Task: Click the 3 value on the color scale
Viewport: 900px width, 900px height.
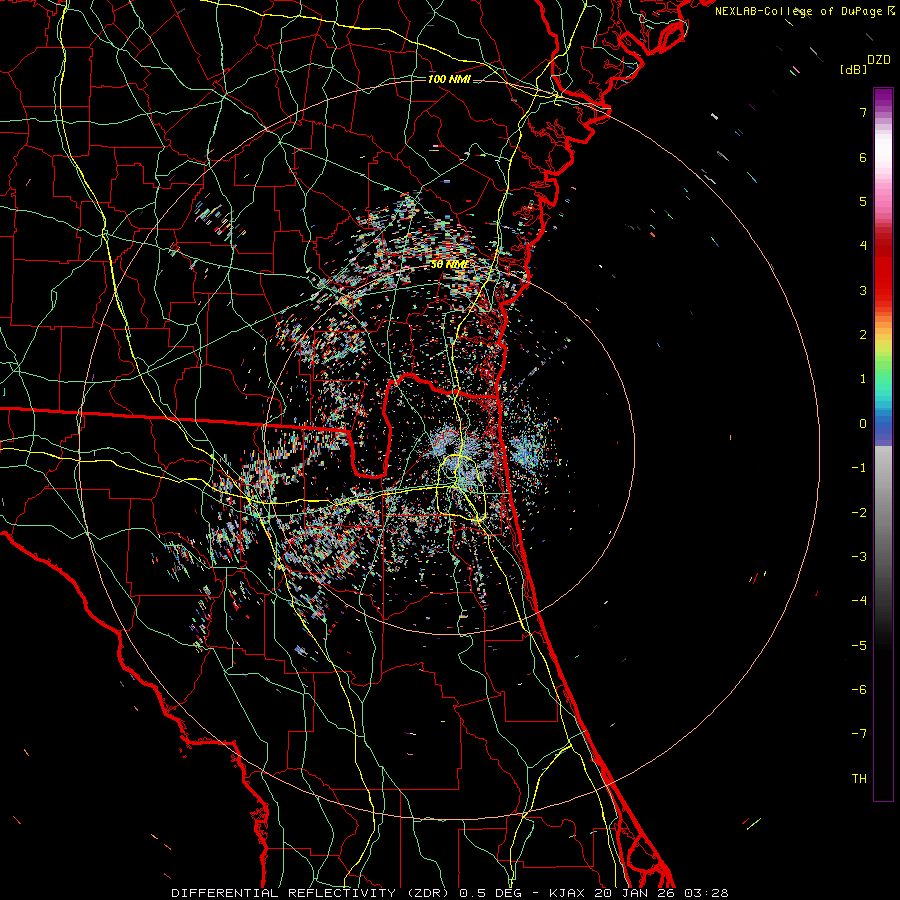Action: pyautogui.click(x=863, y=290)
